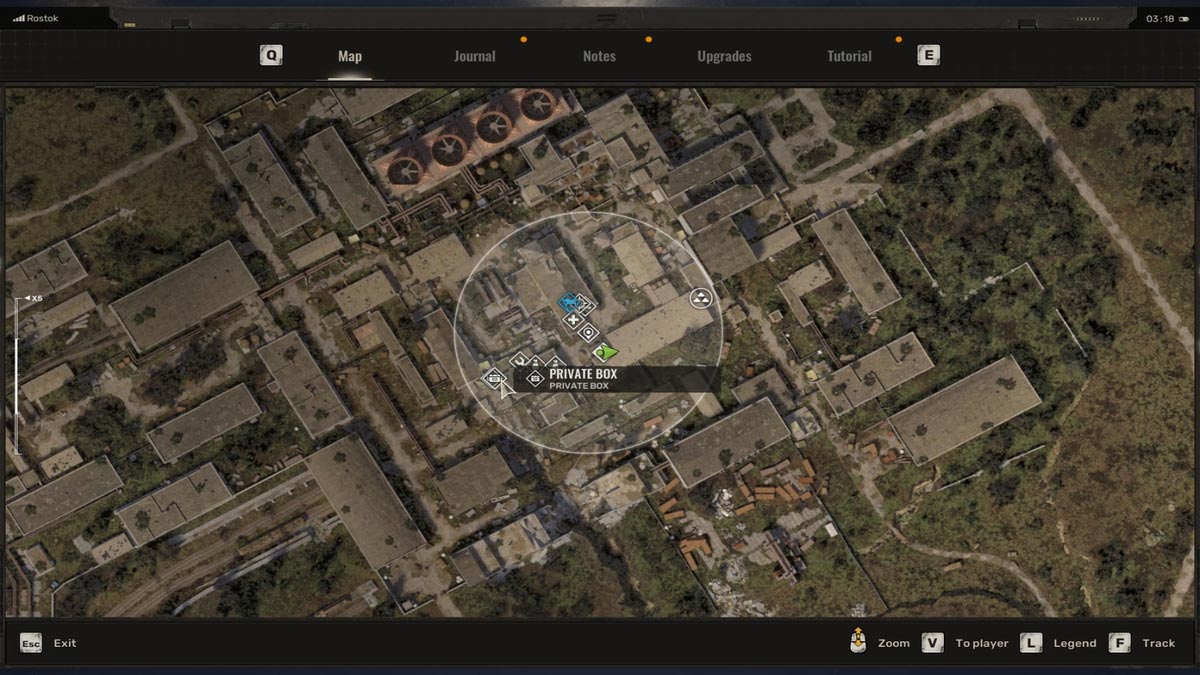Viewport: 1200px width, 675px height.
Task: Click the green objective arrow marker
Action: click(606, 352)
